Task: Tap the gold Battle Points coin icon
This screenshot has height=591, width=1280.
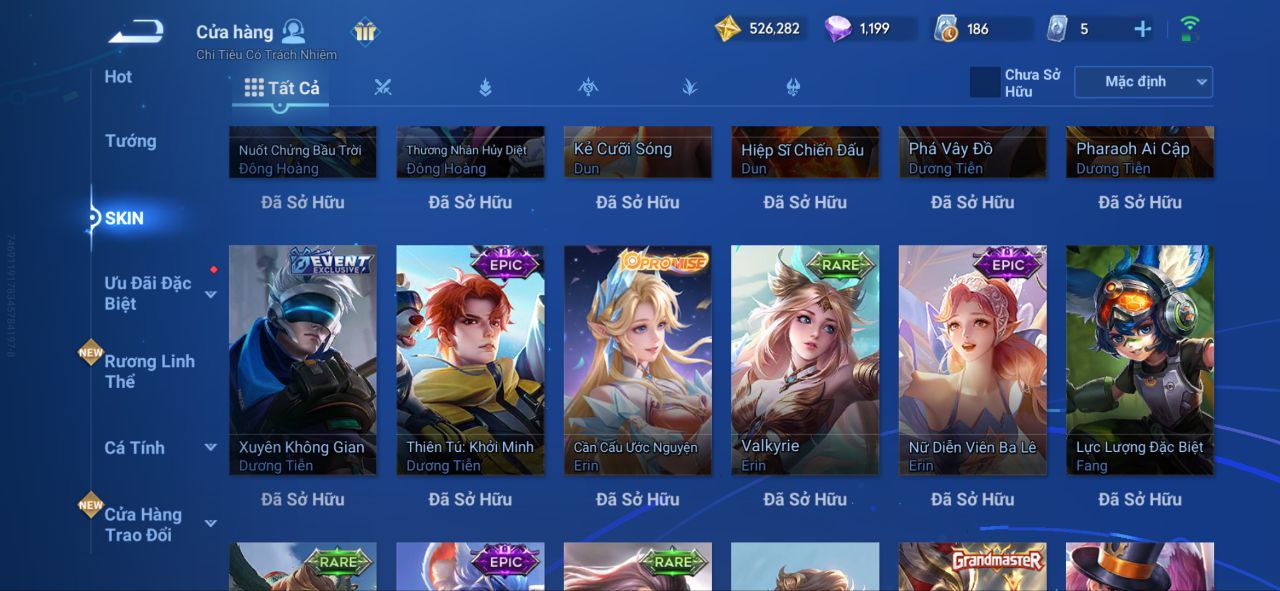Action: tap(727, 28)
